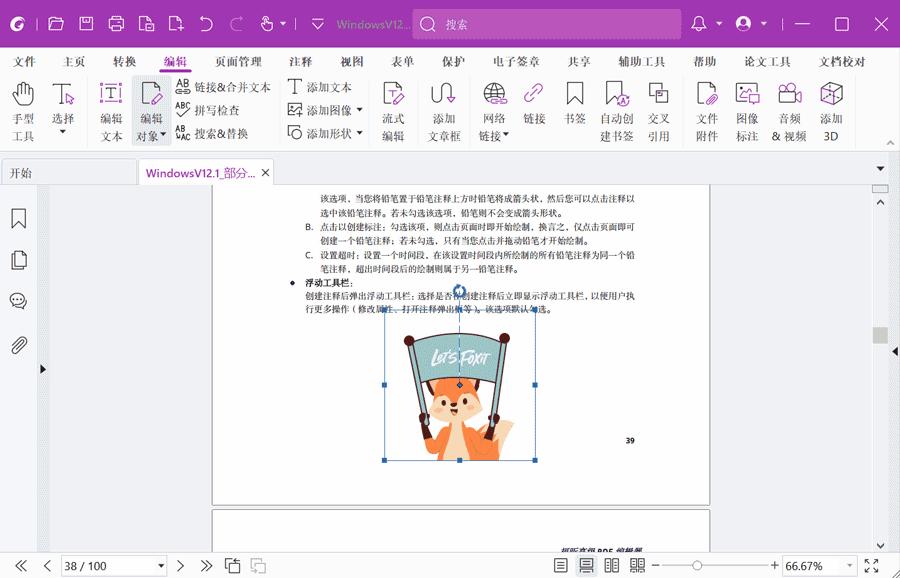Expand the Select tool (选择) dropdown
900x578 pixels.
tap(63, 132)
